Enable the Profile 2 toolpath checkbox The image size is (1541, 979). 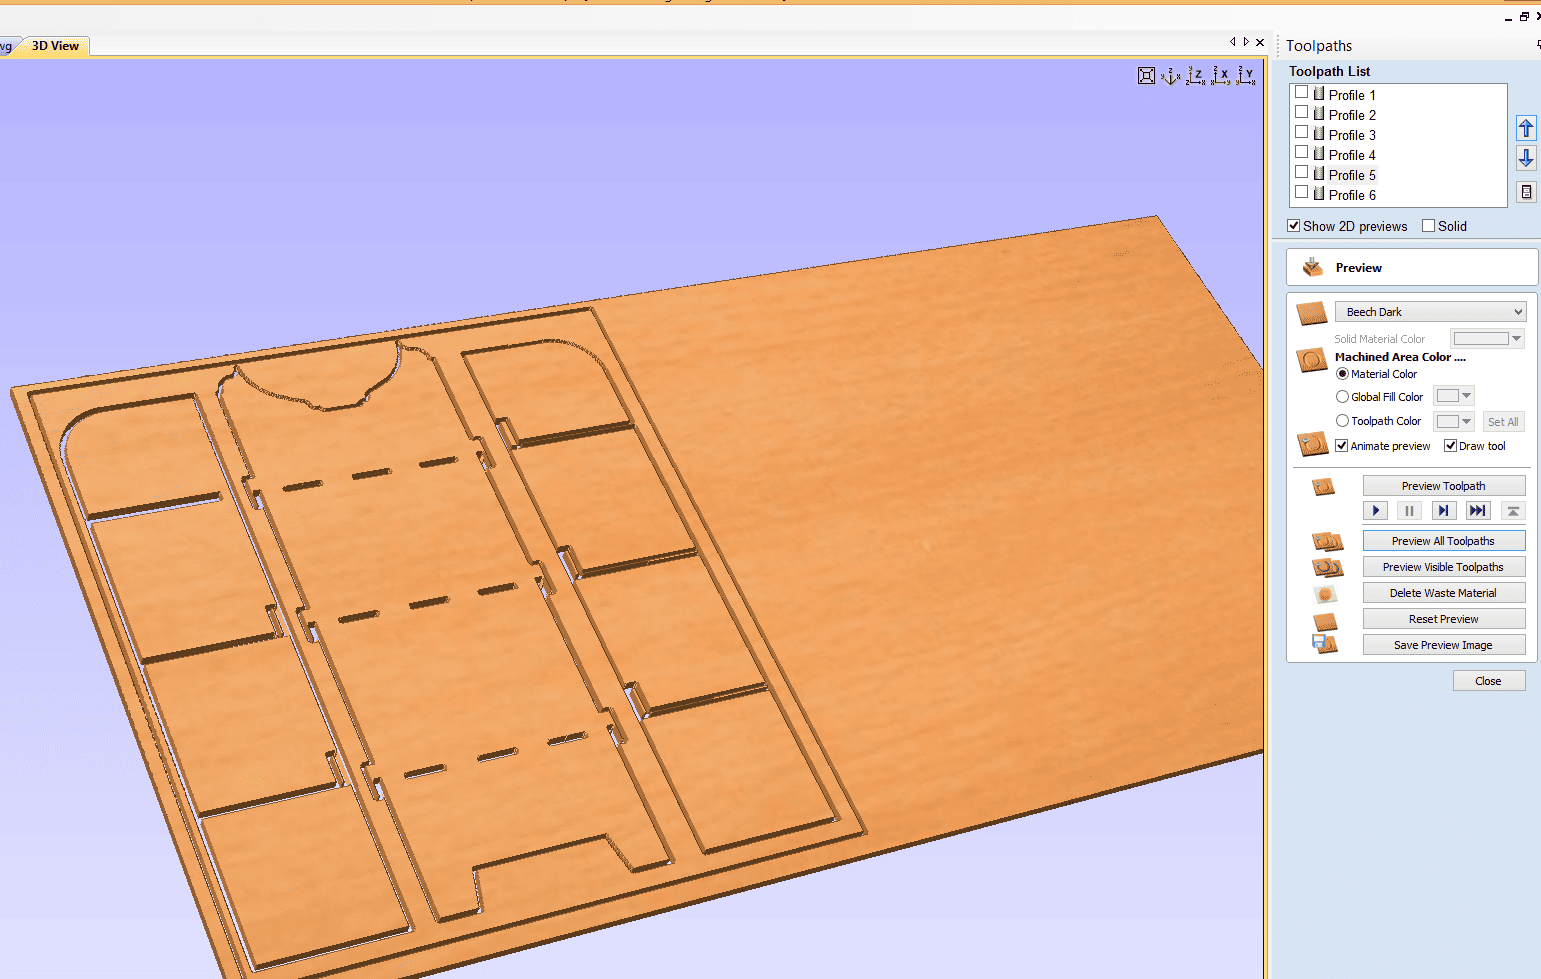pyautogui.click(x=1301, y=112)
